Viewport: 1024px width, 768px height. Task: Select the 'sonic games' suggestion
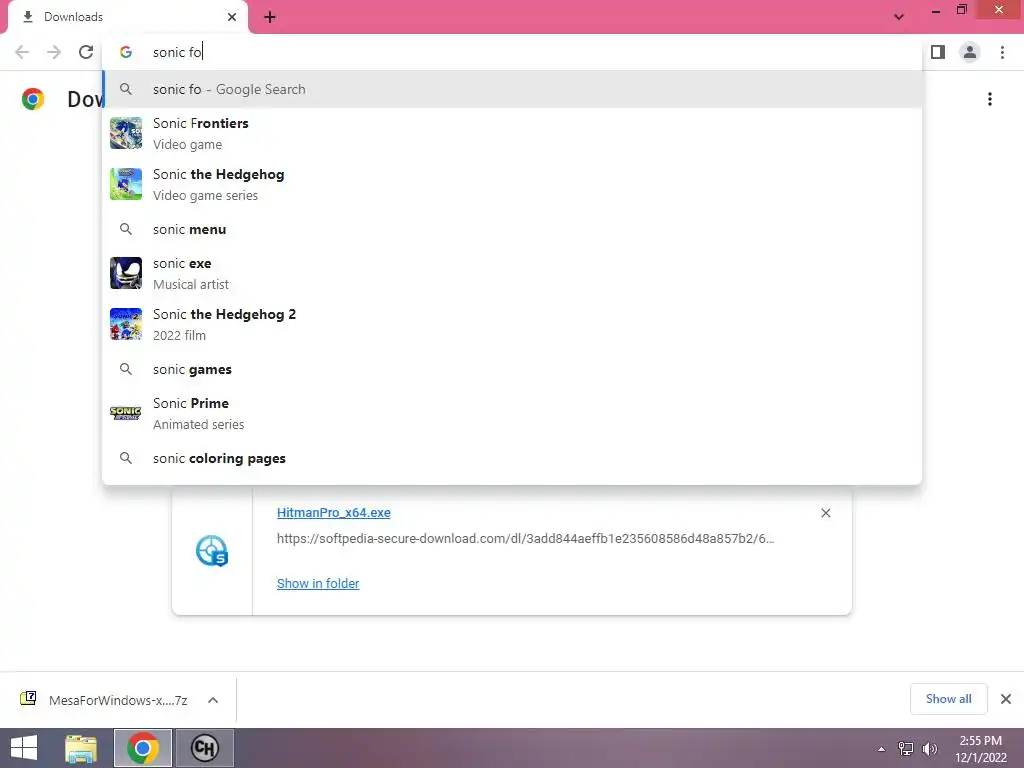(513, 369)
